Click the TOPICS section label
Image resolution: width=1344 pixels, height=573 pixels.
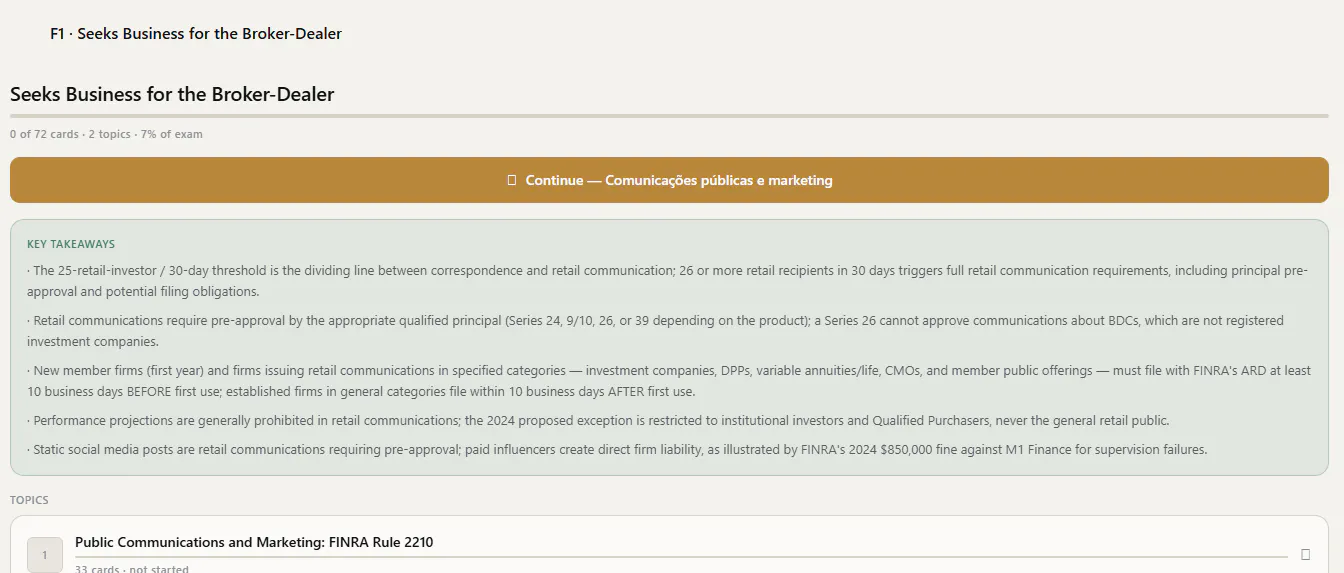29,500
